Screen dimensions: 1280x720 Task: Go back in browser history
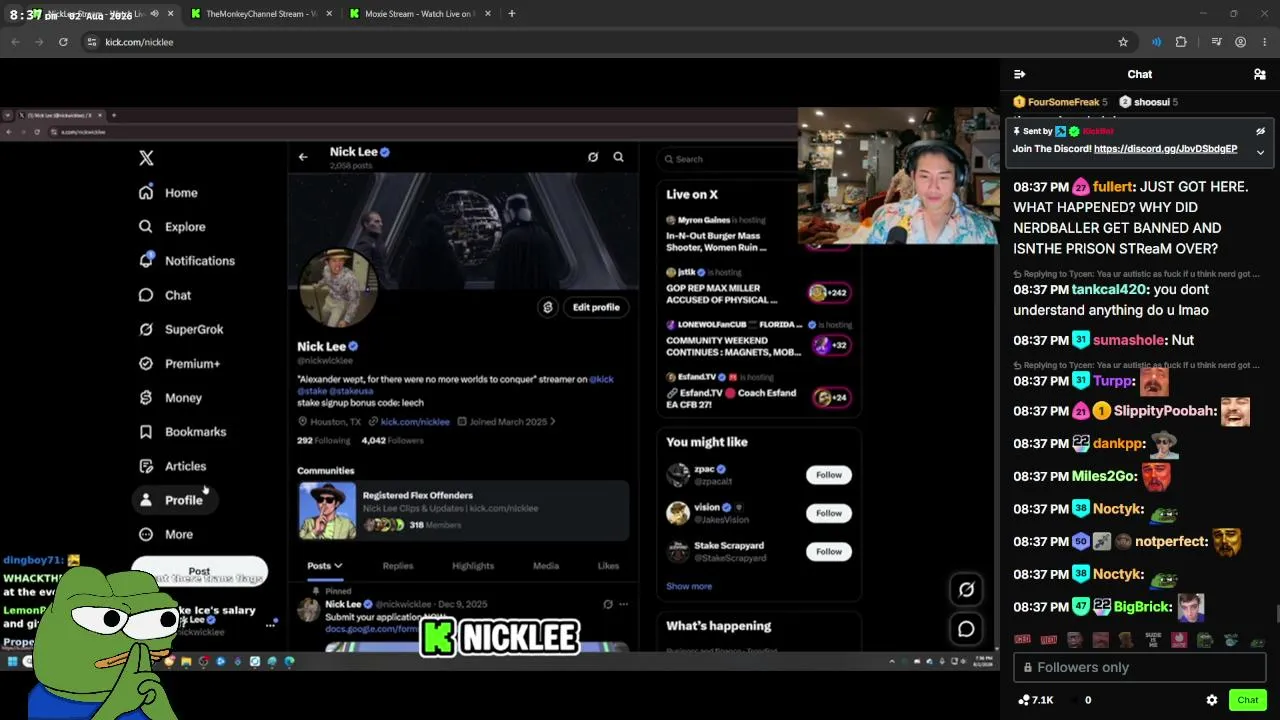click(x=15, y=42)
